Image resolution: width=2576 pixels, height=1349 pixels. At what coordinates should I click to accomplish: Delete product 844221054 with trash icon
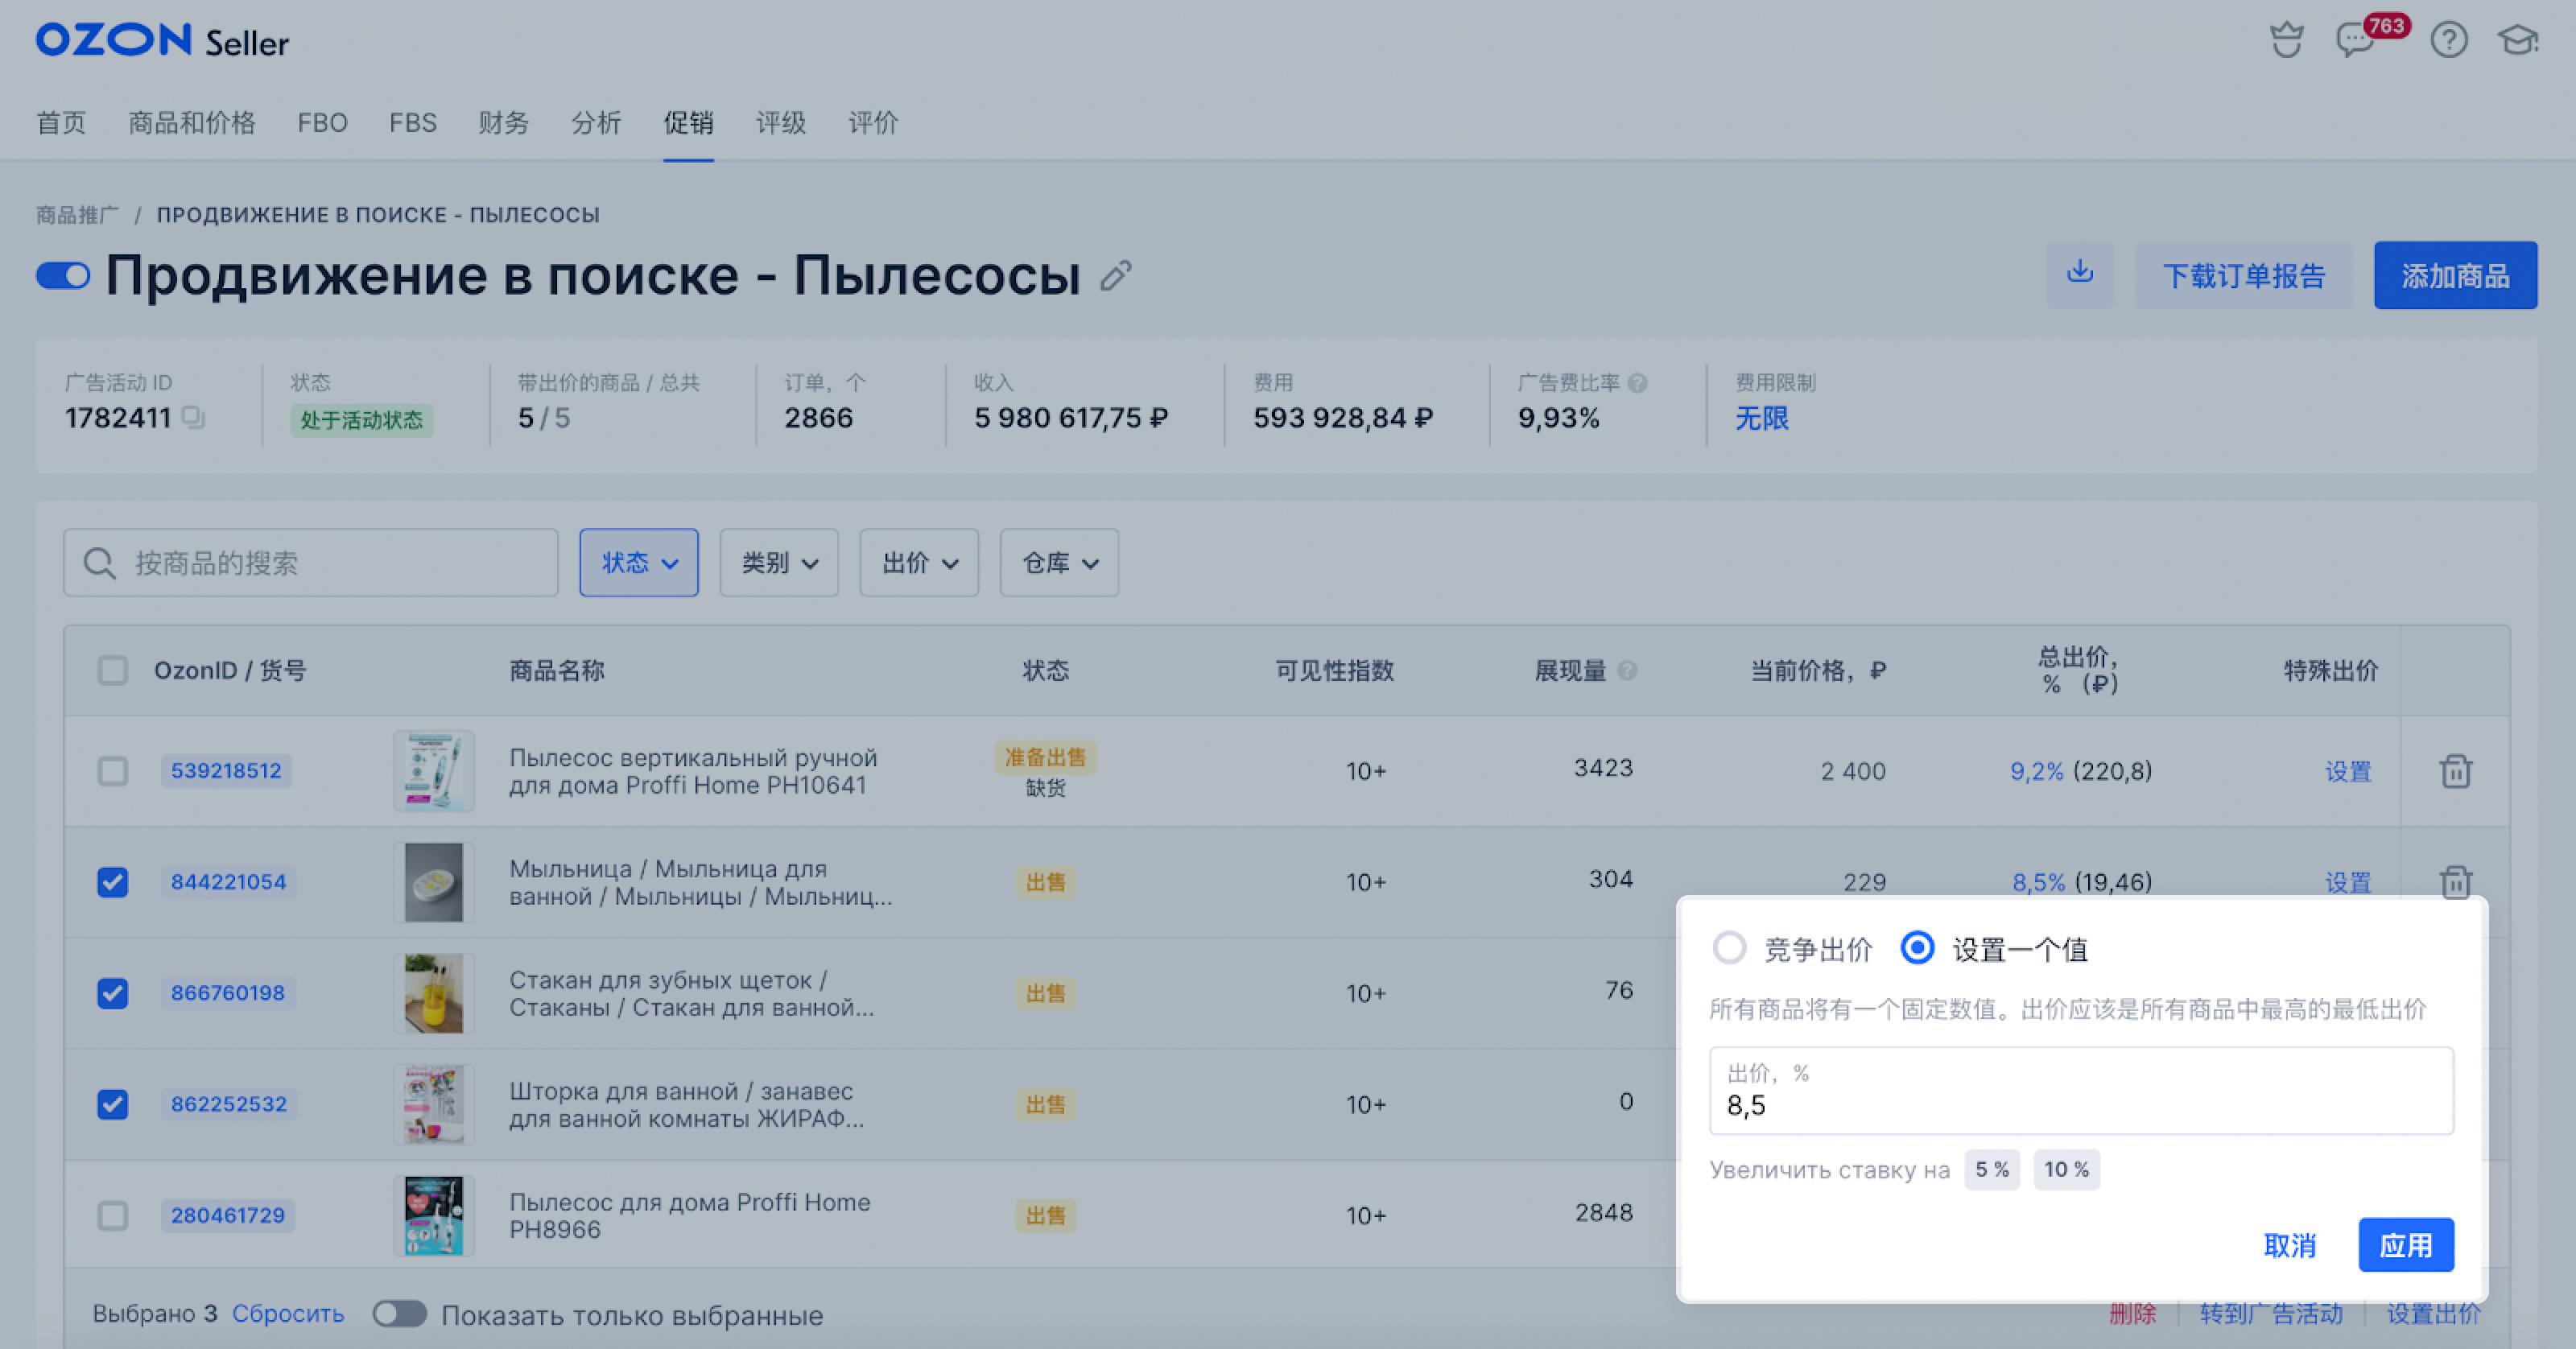coord(2455,881)
